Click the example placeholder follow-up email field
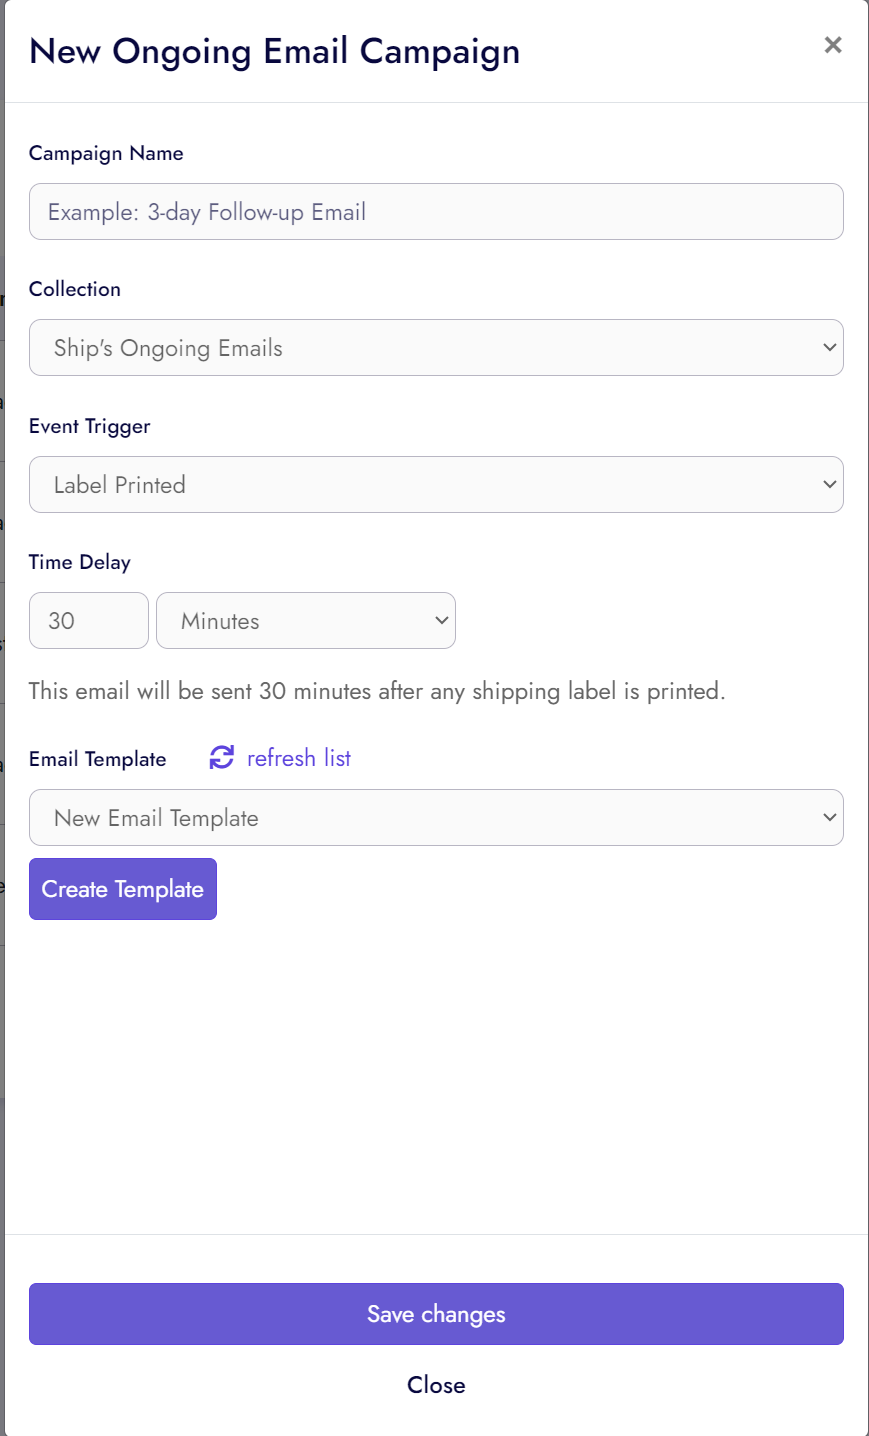The image size is (869, 1436). tap(436, 211)
